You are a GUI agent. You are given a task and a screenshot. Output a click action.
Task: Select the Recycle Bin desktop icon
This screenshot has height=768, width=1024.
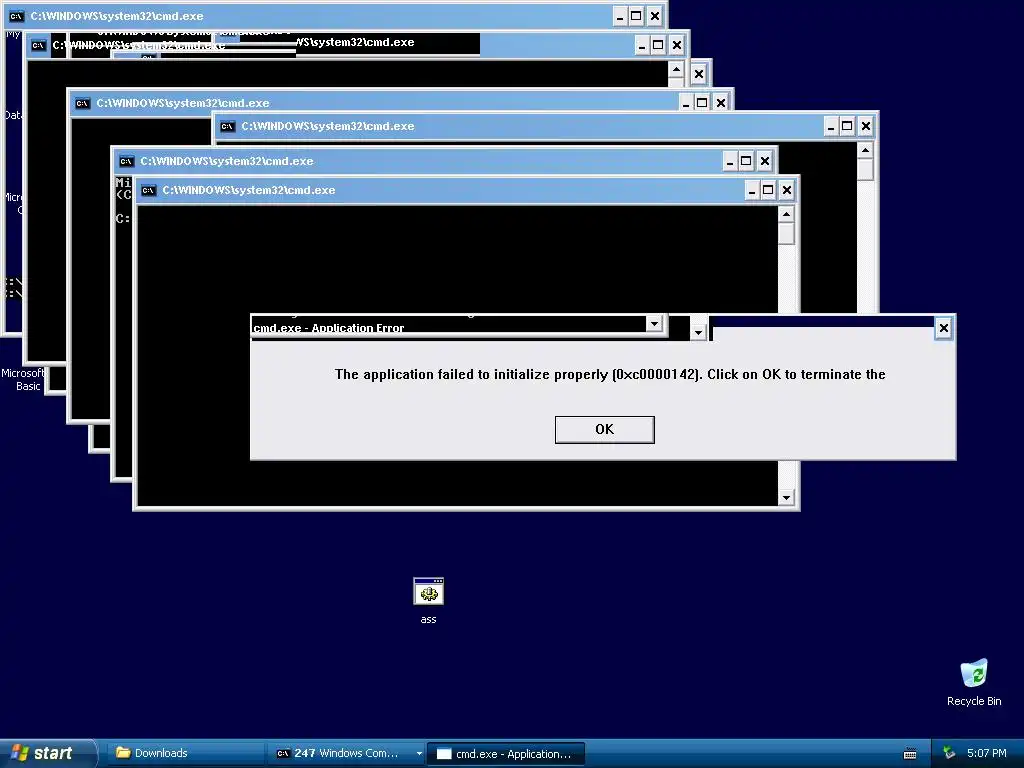974,682
